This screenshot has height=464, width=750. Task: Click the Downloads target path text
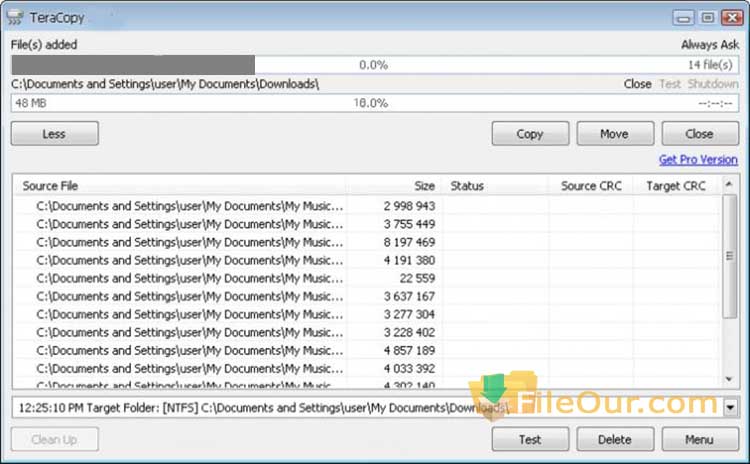coord(165,84)
